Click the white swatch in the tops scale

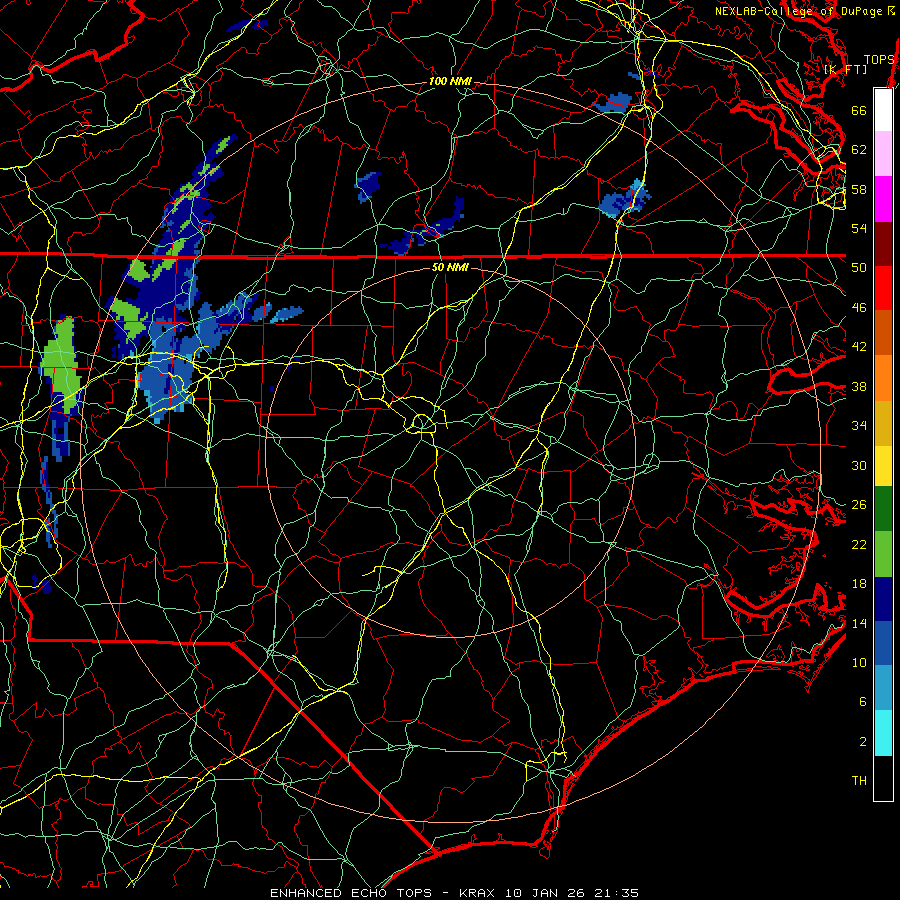[883, 110]
